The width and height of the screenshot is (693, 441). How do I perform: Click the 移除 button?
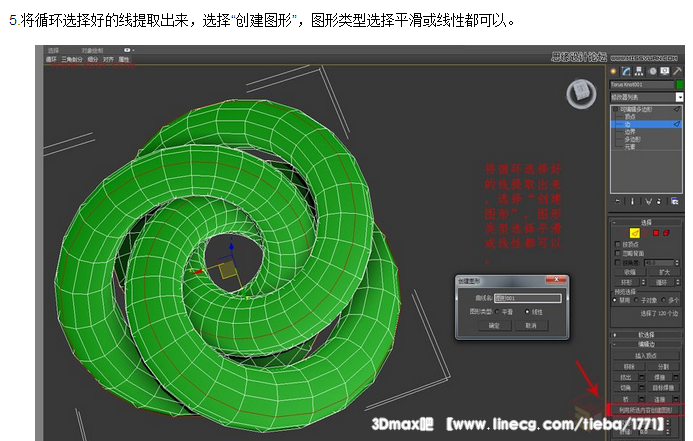pyautogui.click(x=629, y=367)
